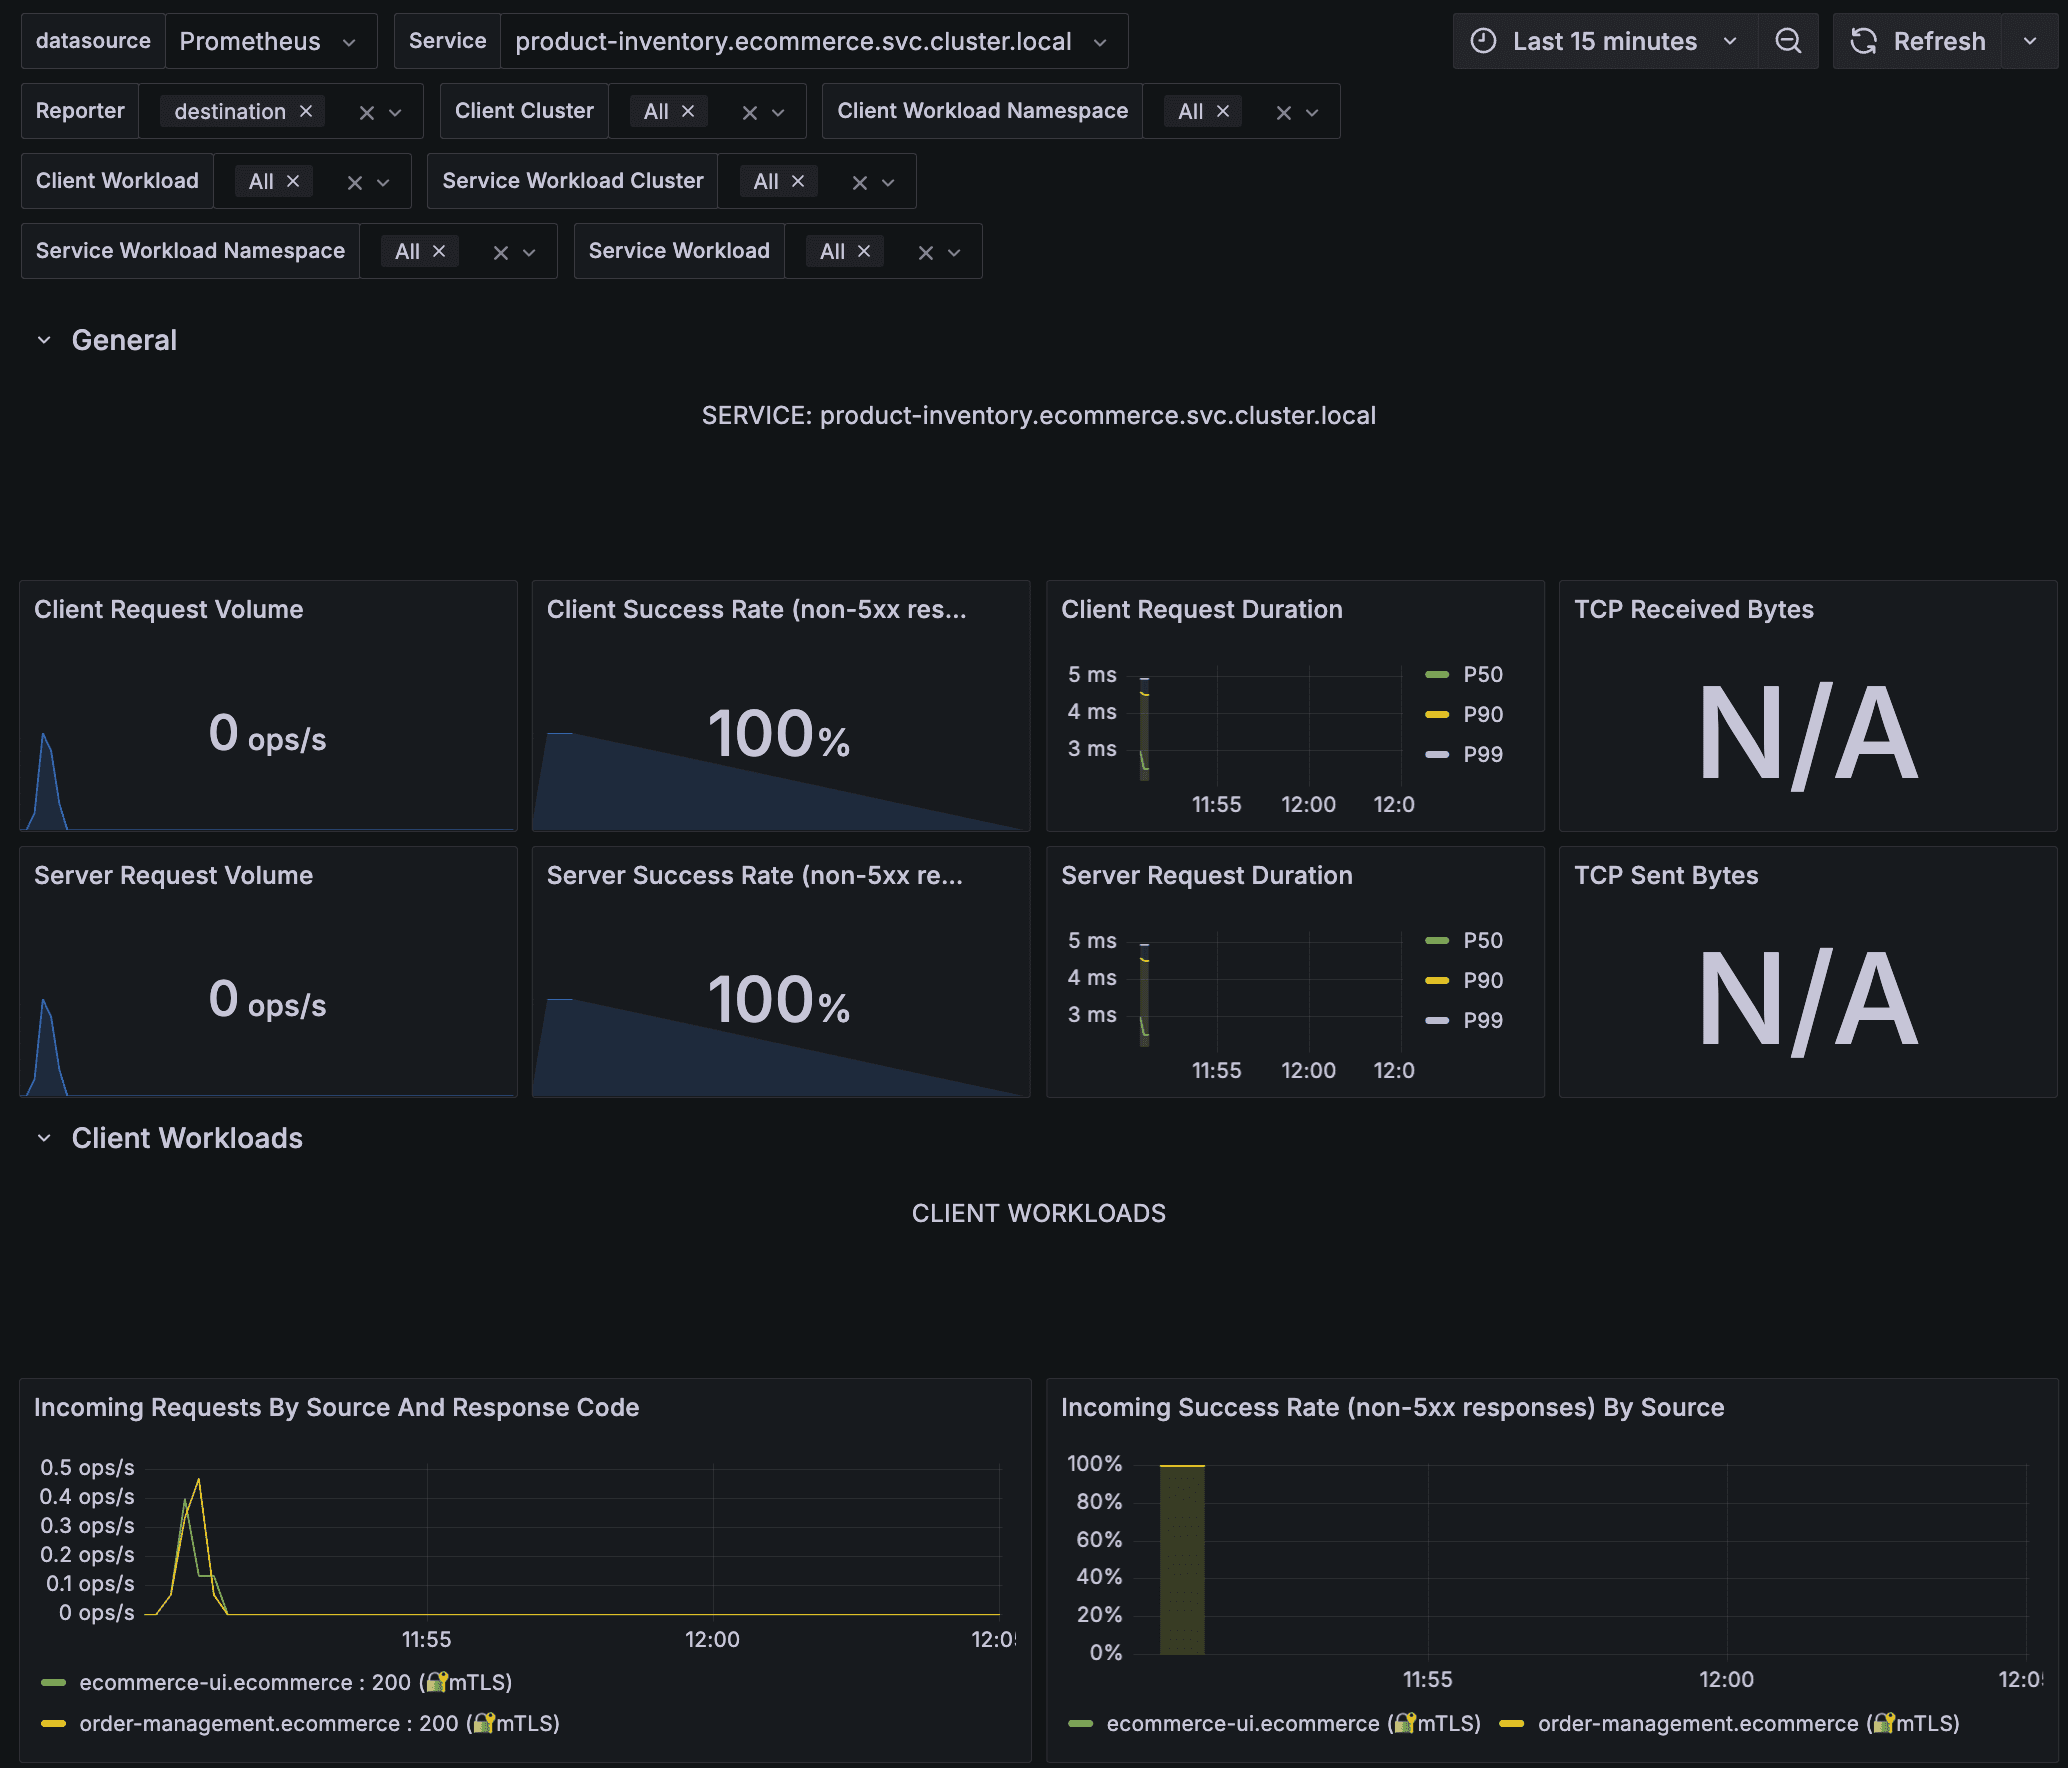Expand Client Workload Namespace dropdown chevron
Image resolution: width=2068 pixels, height=1768 pixels.
tap(1313, 112)
